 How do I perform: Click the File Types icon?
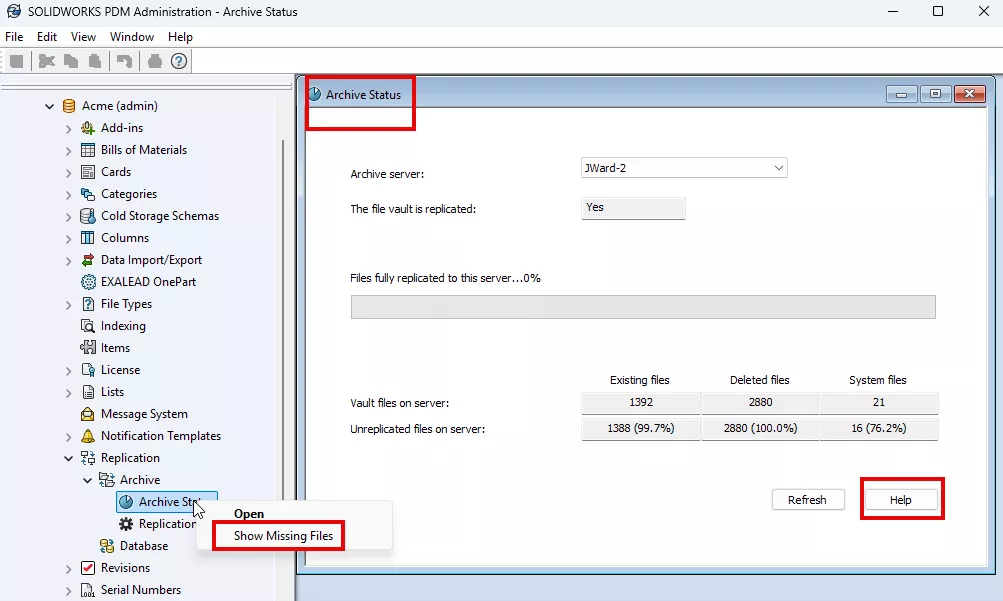88,304
